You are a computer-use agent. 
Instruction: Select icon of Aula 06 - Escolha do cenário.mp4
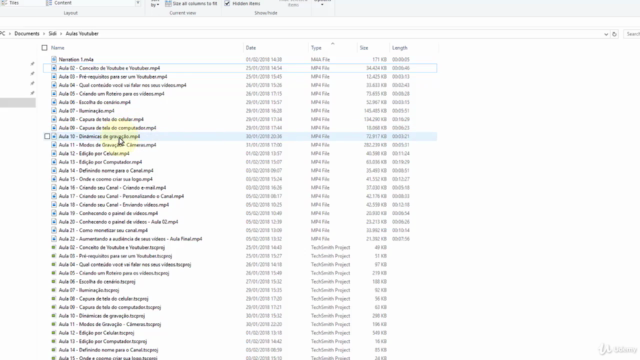pos(54,102)
